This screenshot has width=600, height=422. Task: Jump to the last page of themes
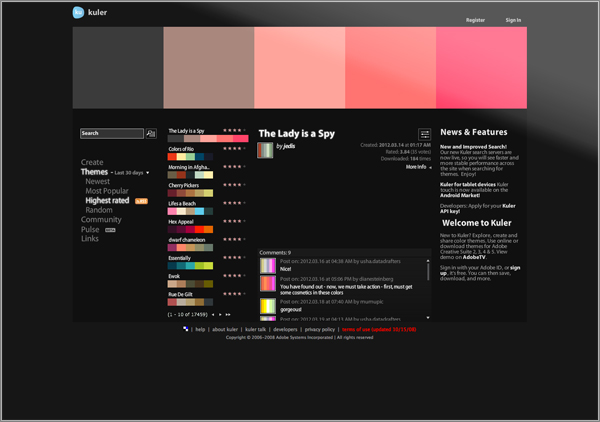228,314
